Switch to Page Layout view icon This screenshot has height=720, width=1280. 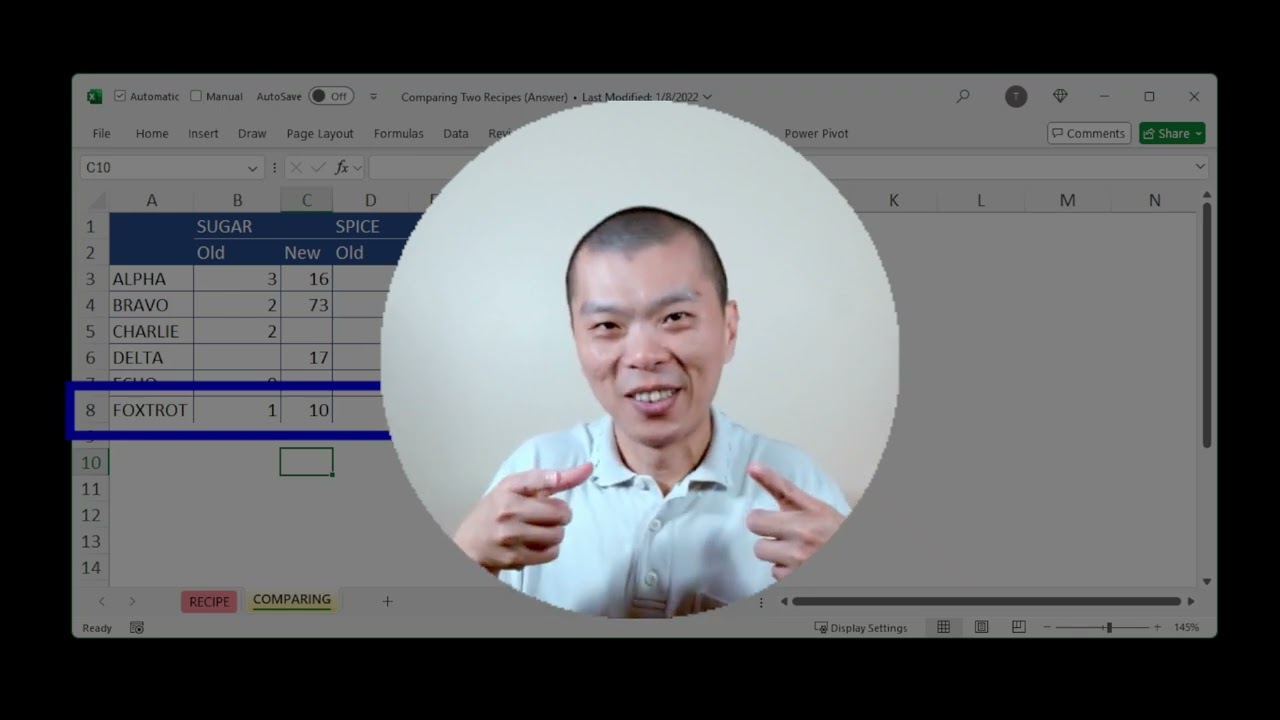pyautogui.click(x=981, y=627)
